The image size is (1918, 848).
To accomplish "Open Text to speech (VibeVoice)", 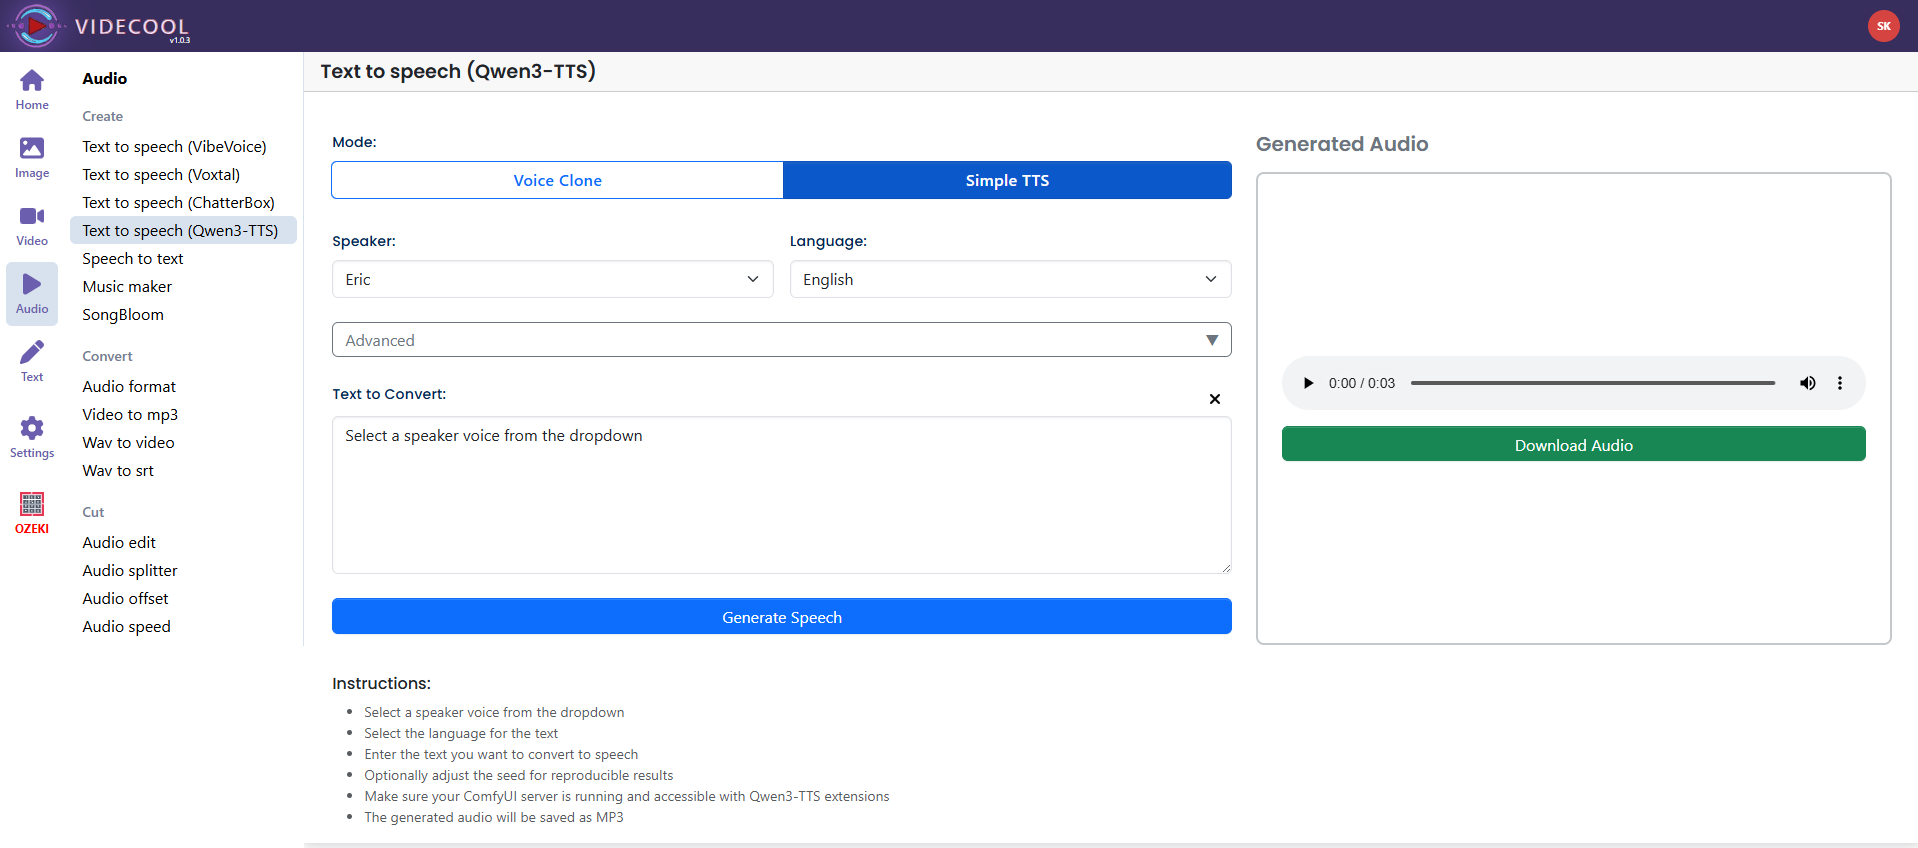I will 174,146.
